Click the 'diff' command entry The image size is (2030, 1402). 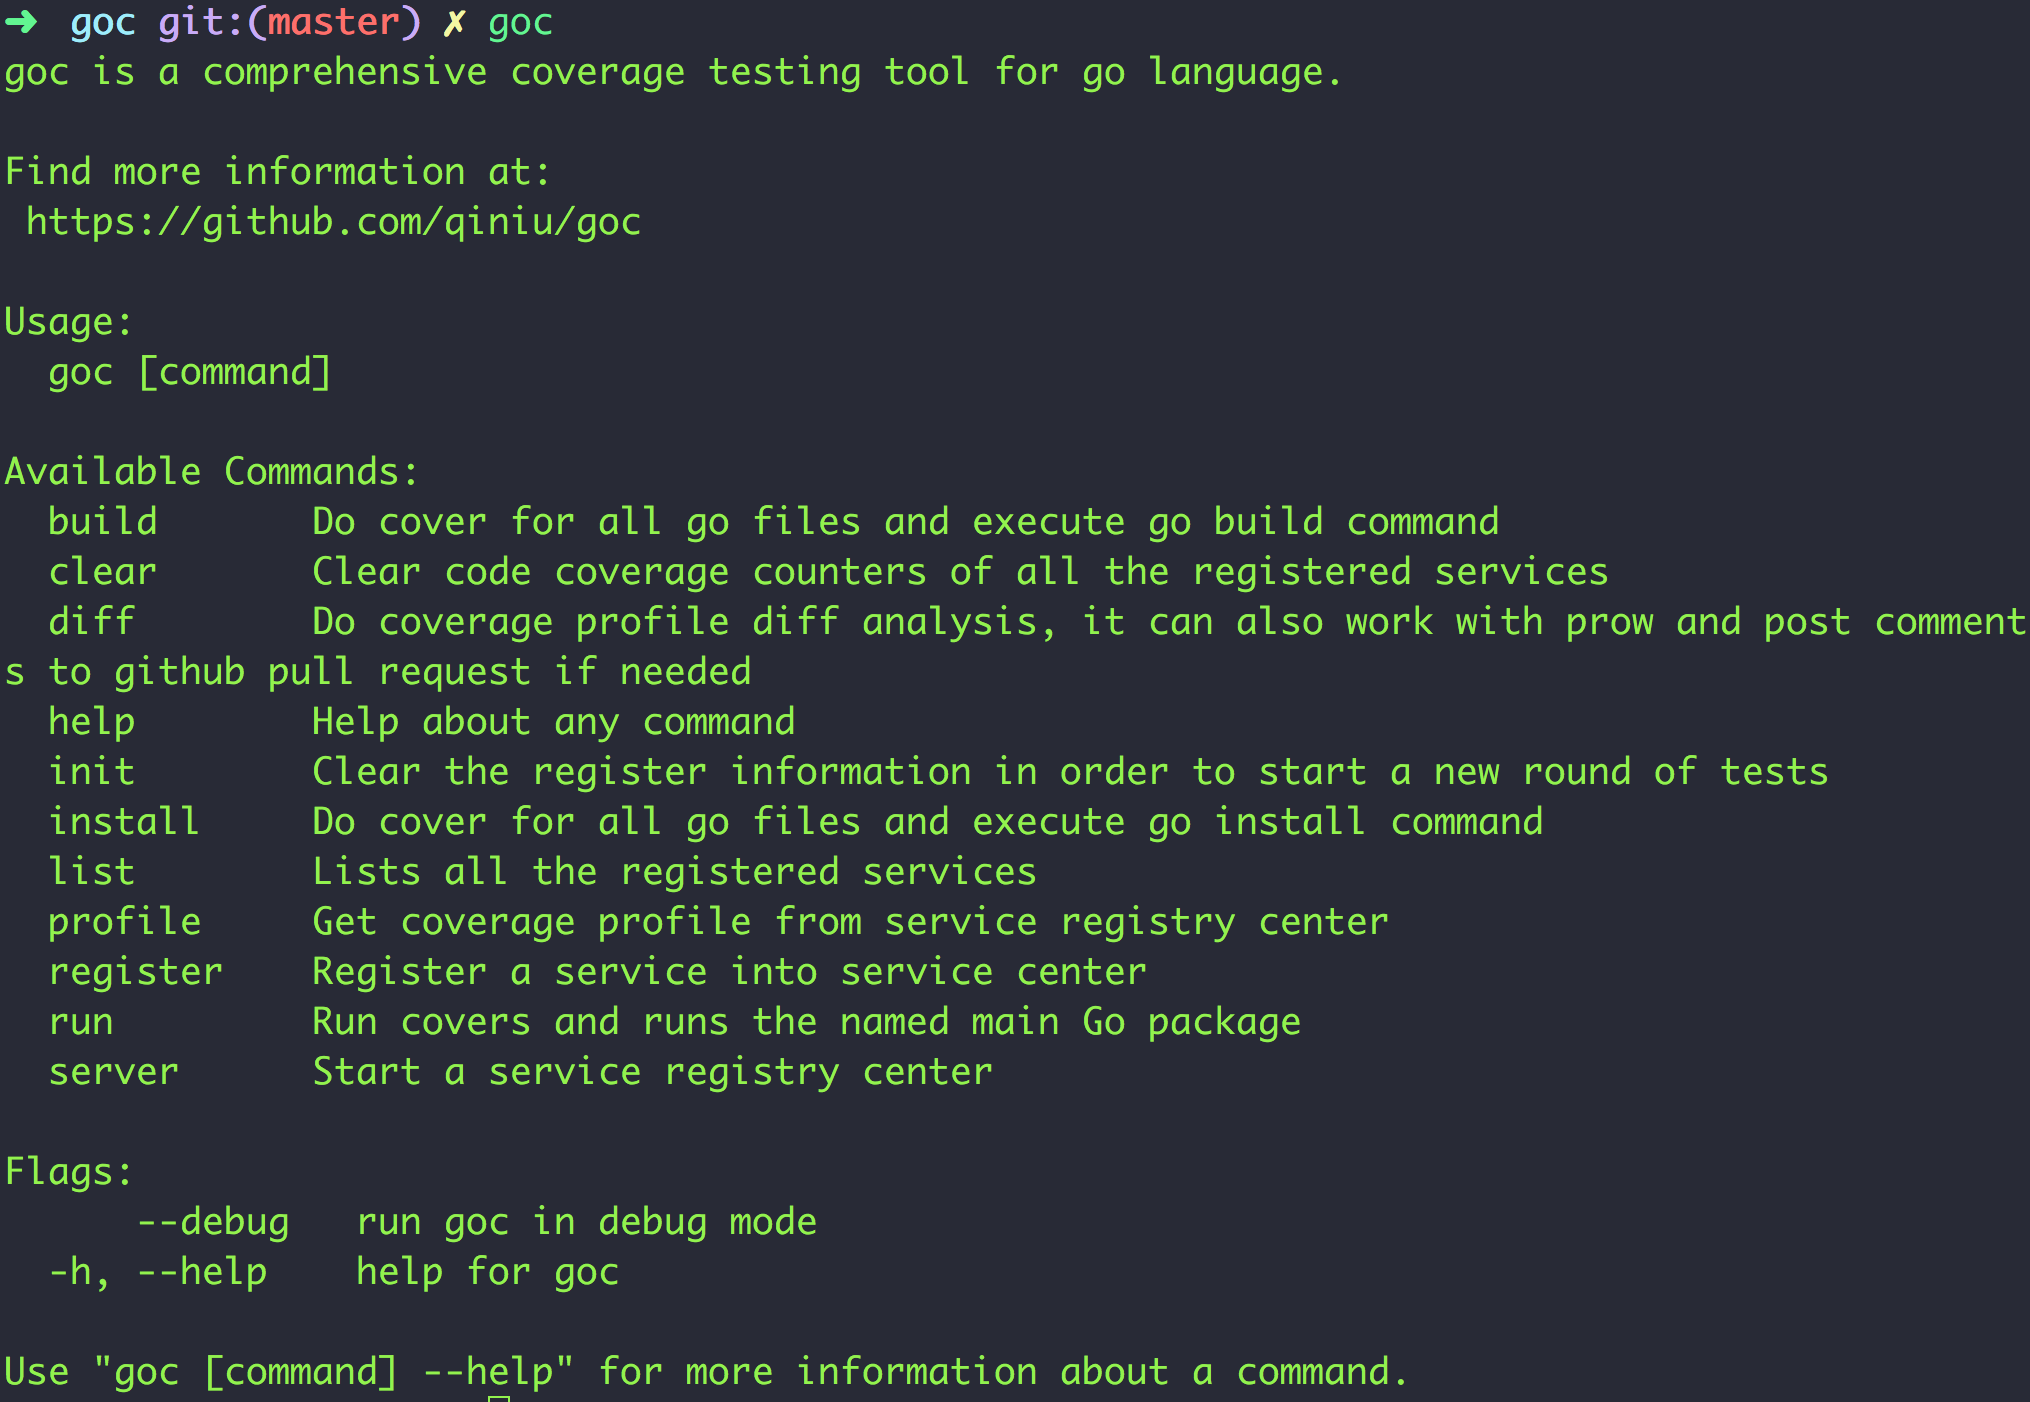[x=92, y=622]
